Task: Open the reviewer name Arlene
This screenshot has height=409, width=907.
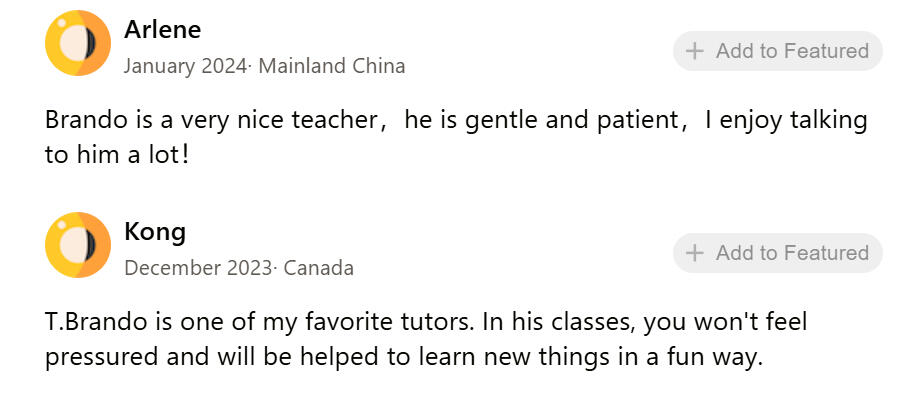Action: click(162, 30)
